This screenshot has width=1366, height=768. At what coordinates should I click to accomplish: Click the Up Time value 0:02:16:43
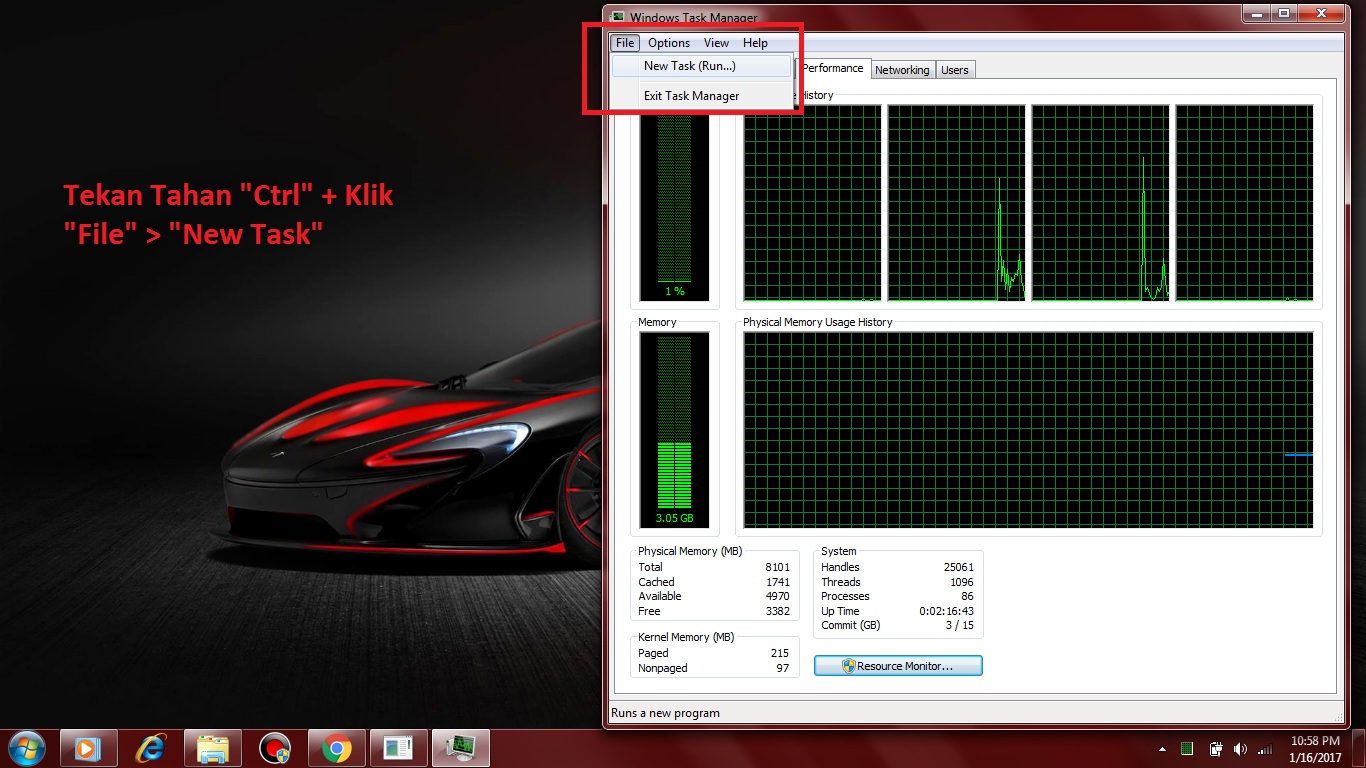947,611
